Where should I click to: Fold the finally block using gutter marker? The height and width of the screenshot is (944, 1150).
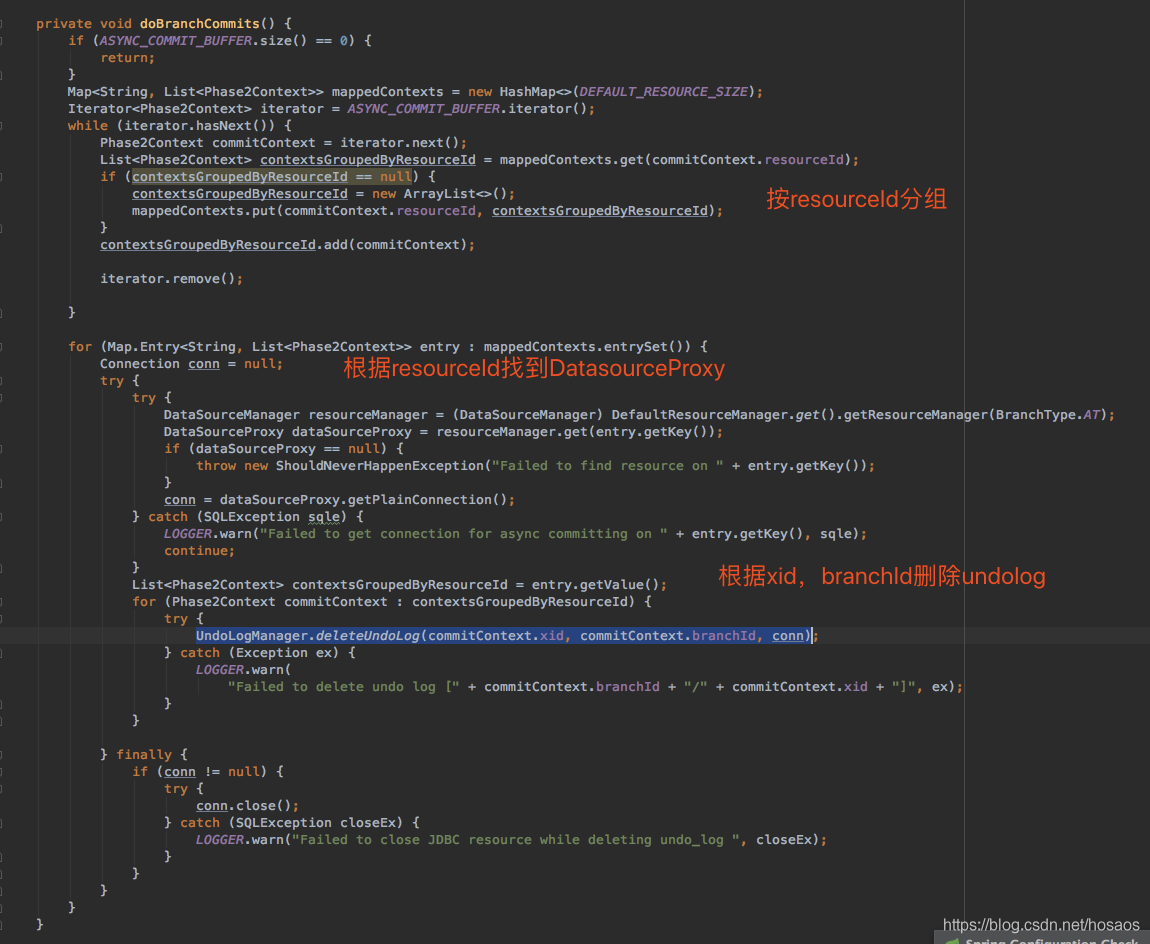coord(3,754)
